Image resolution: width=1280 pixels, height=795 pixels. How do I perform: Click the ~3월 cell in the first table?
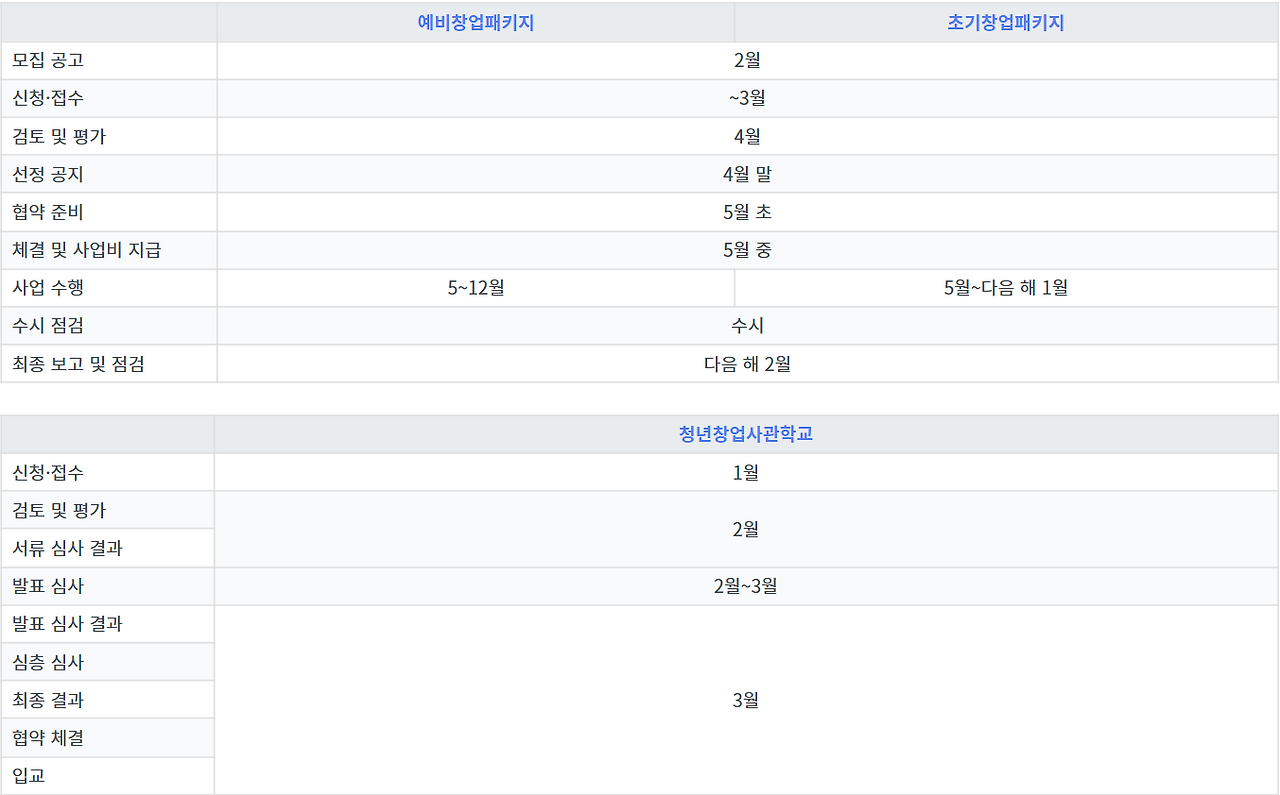[x=746, y=98]
